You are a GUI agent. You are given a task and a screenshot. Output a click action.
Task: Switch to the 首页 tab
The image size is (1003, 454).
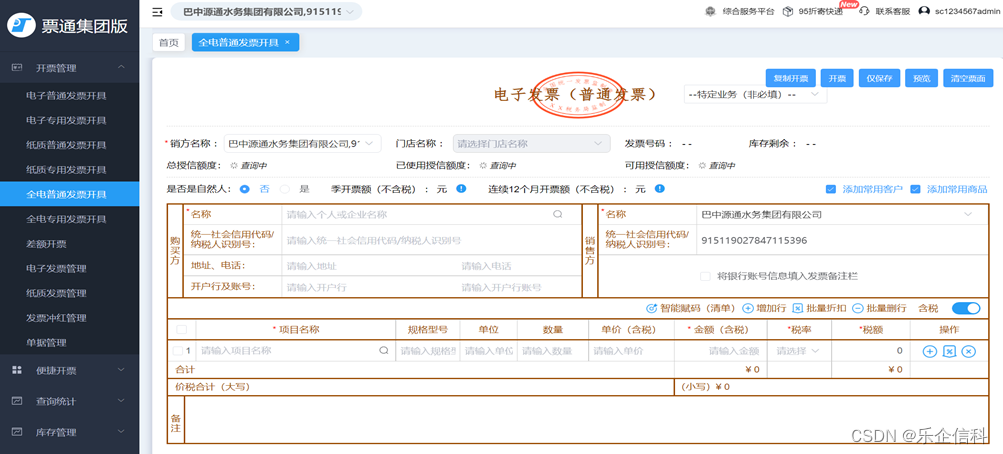[168, 42]
